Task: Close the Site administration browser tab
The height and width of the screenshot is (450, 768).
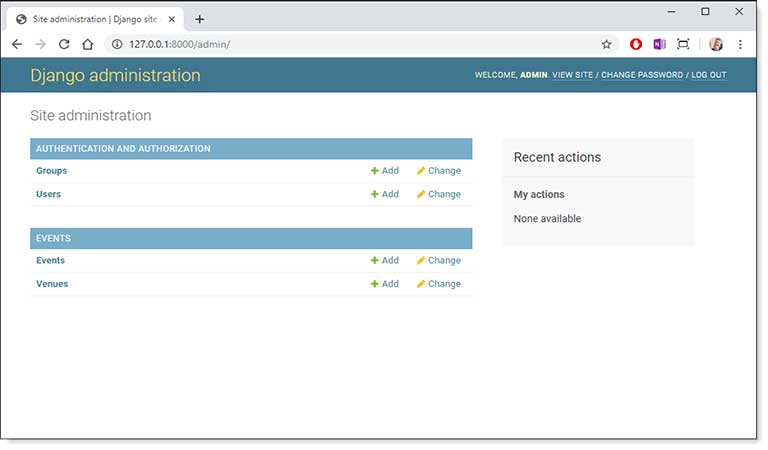Action: (x=171, y=19)
